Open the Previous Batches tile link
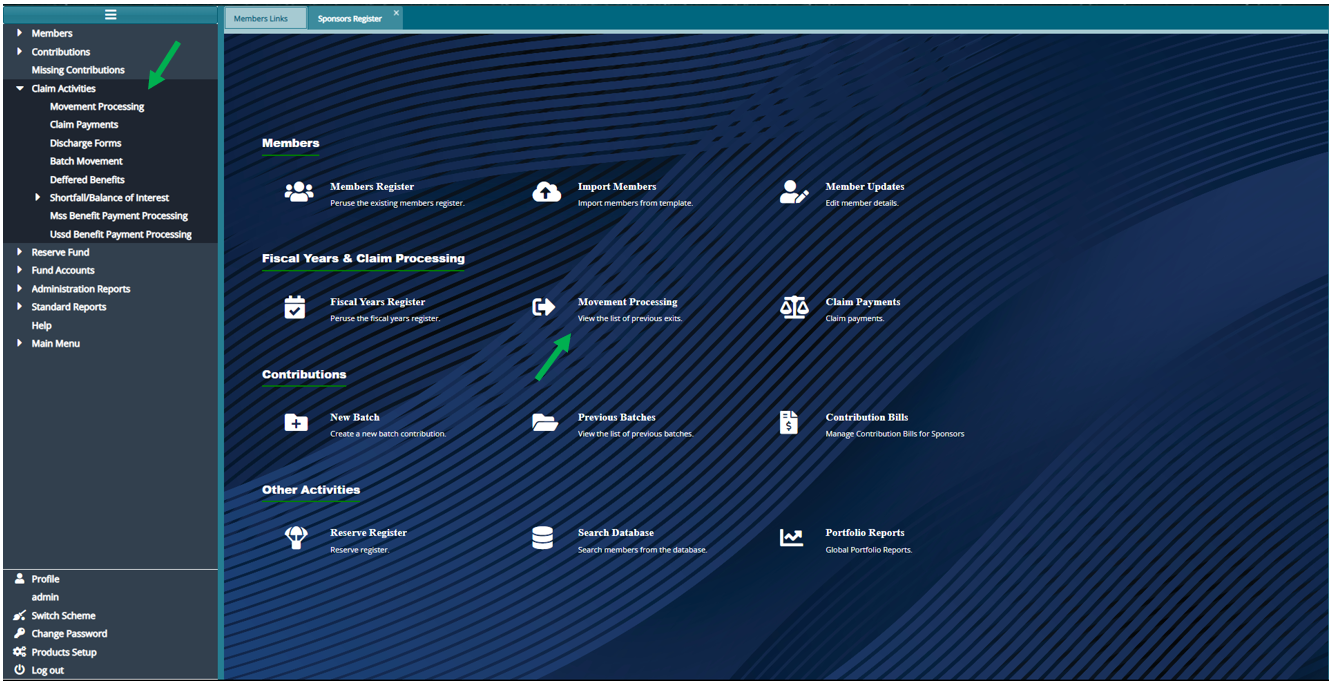Viewport: 1335px width, 685px height. pyautogui.click(x=616, y=417)
